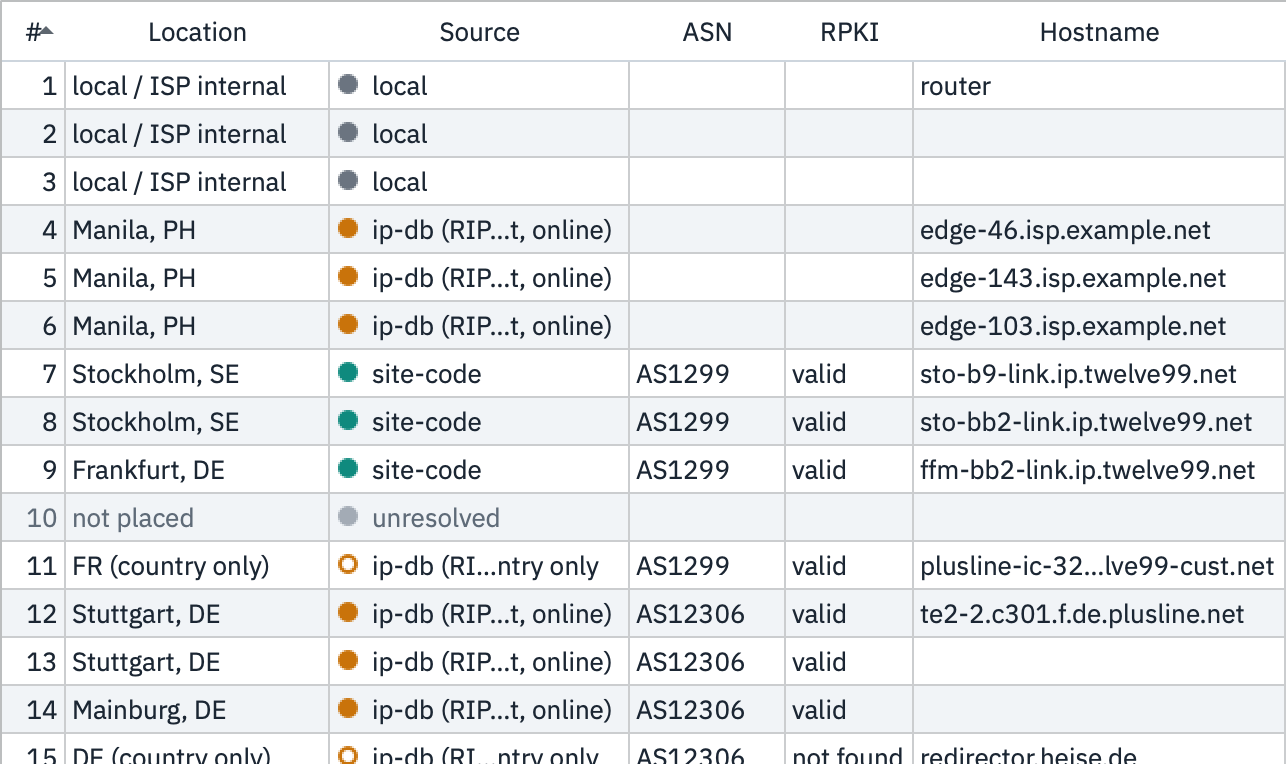This screenshot has height=764, width=1286.
Task: Click the orange ip-db dot in row 12
Action: (348, 613)
